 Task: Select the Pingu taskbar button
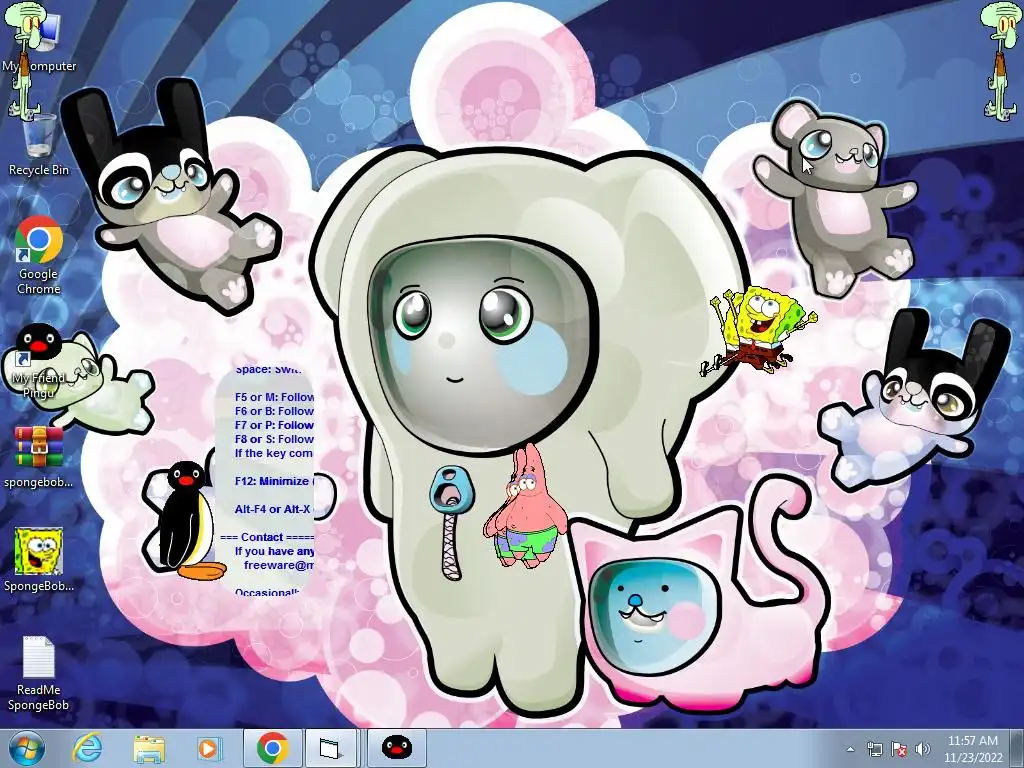coord(396,748)
